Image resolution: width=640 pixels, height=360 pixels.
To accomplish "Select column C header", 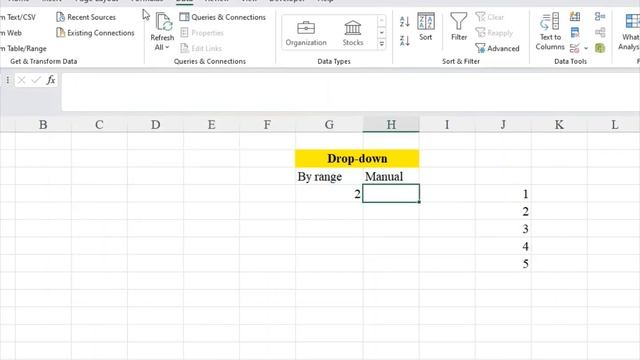I will coord(99,124).
